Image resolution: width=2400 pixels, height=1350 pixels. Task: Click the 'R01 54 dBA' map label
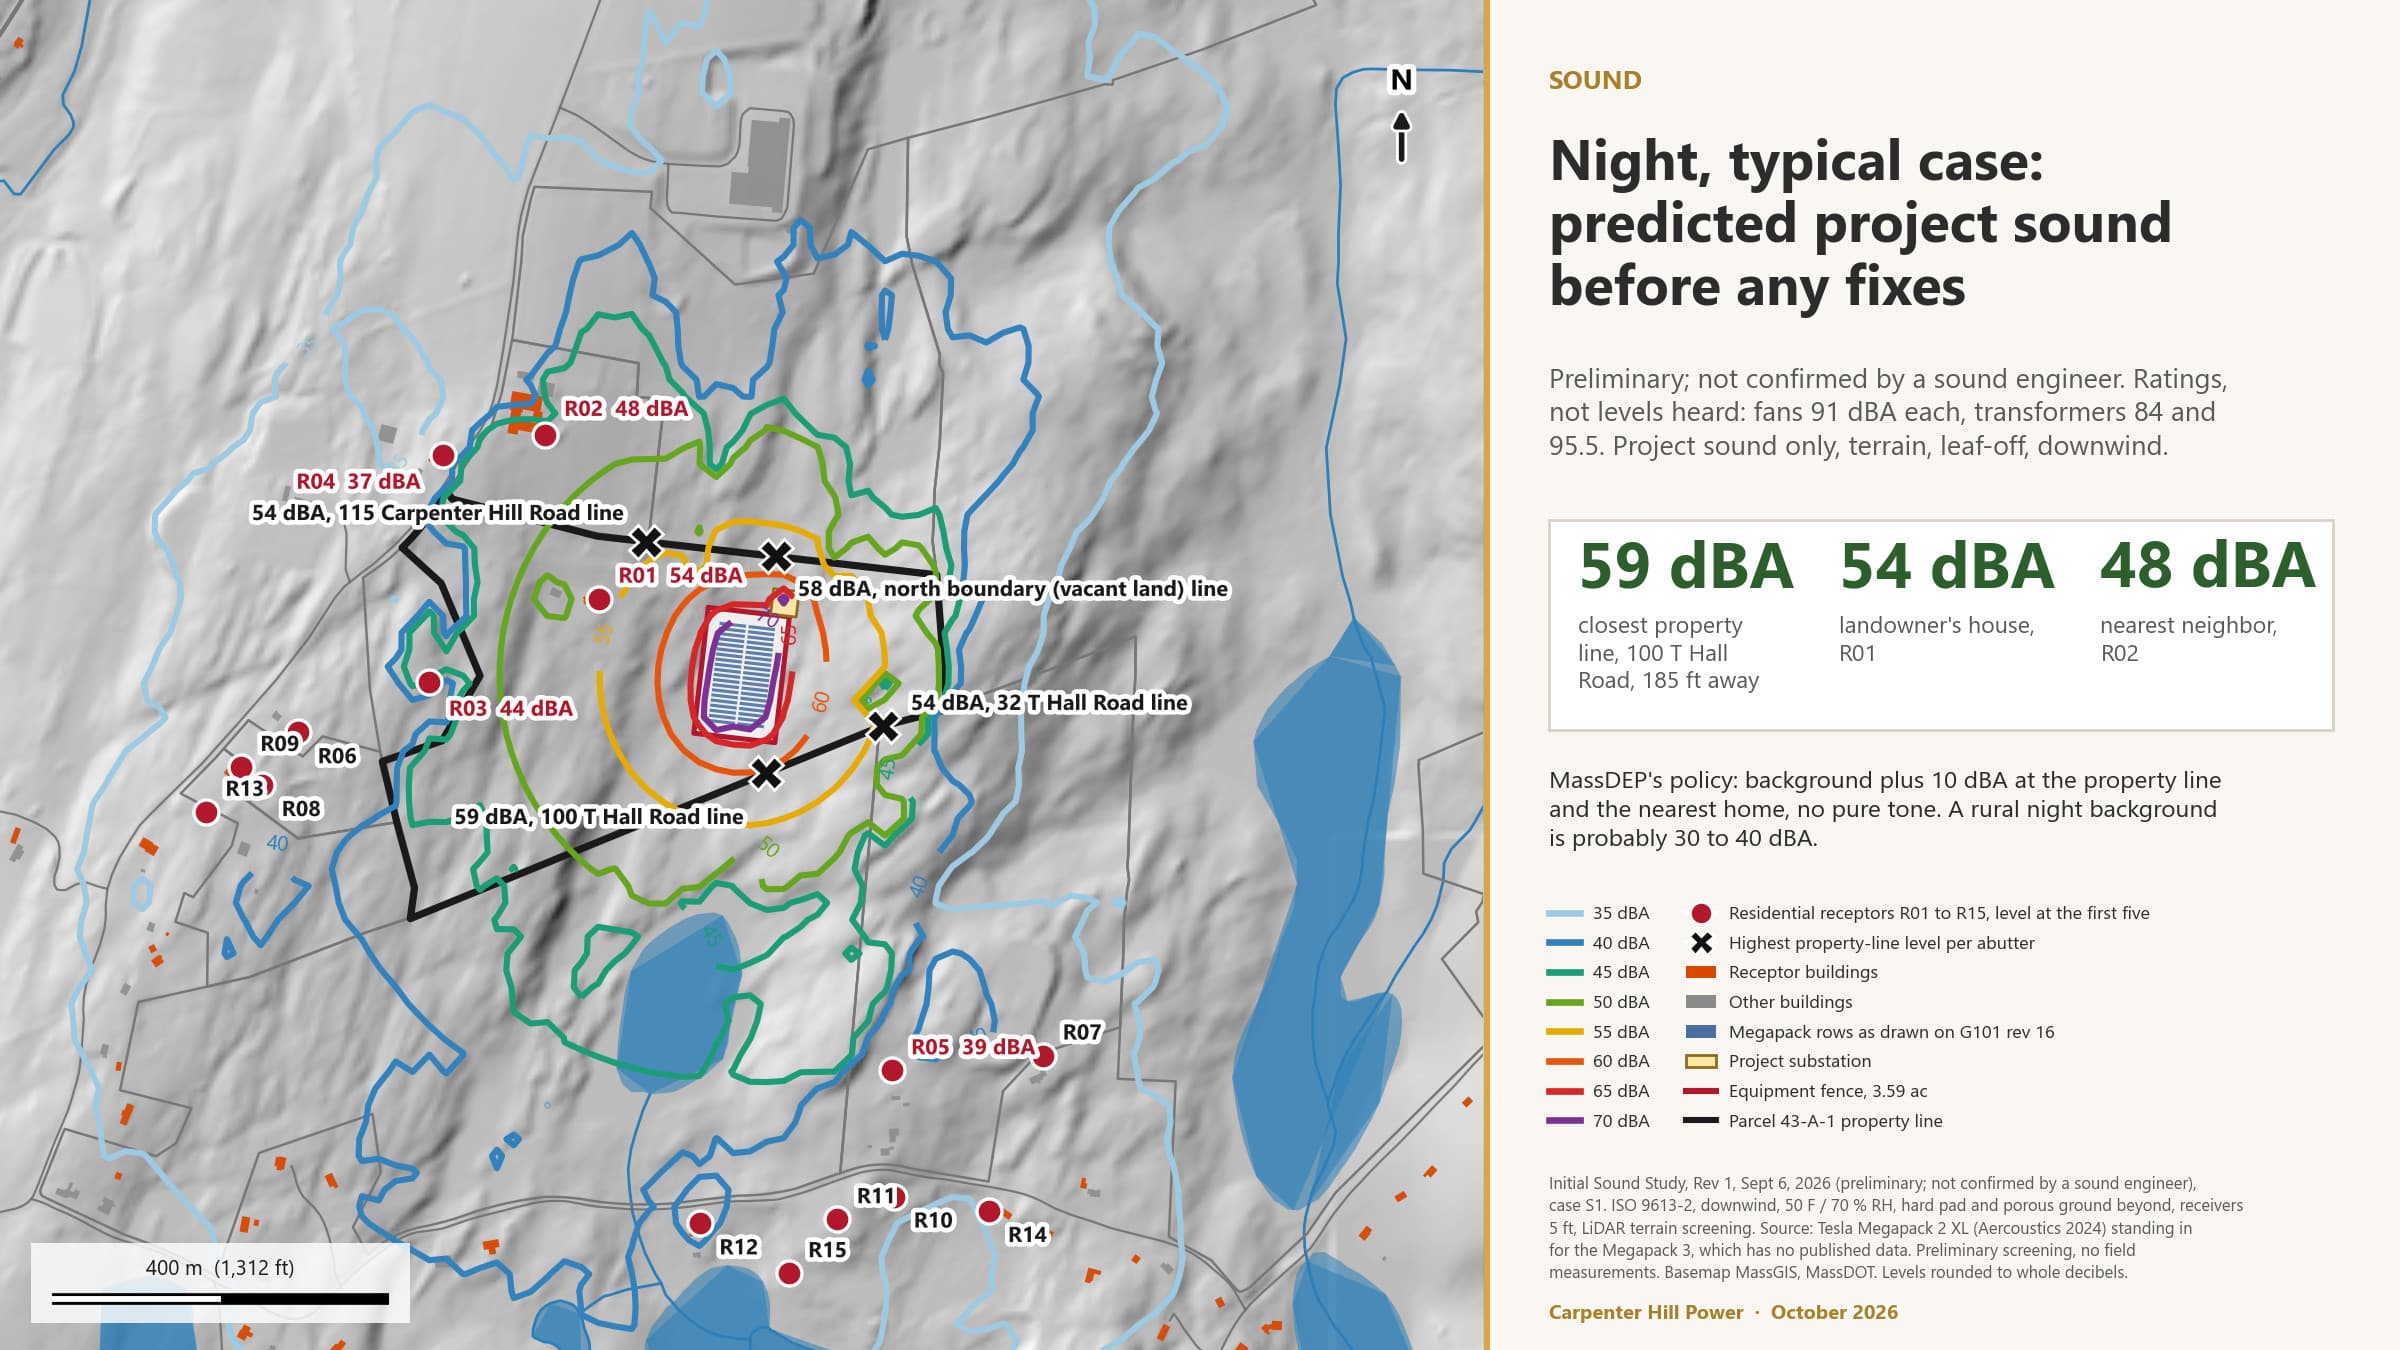pos(680,575)
